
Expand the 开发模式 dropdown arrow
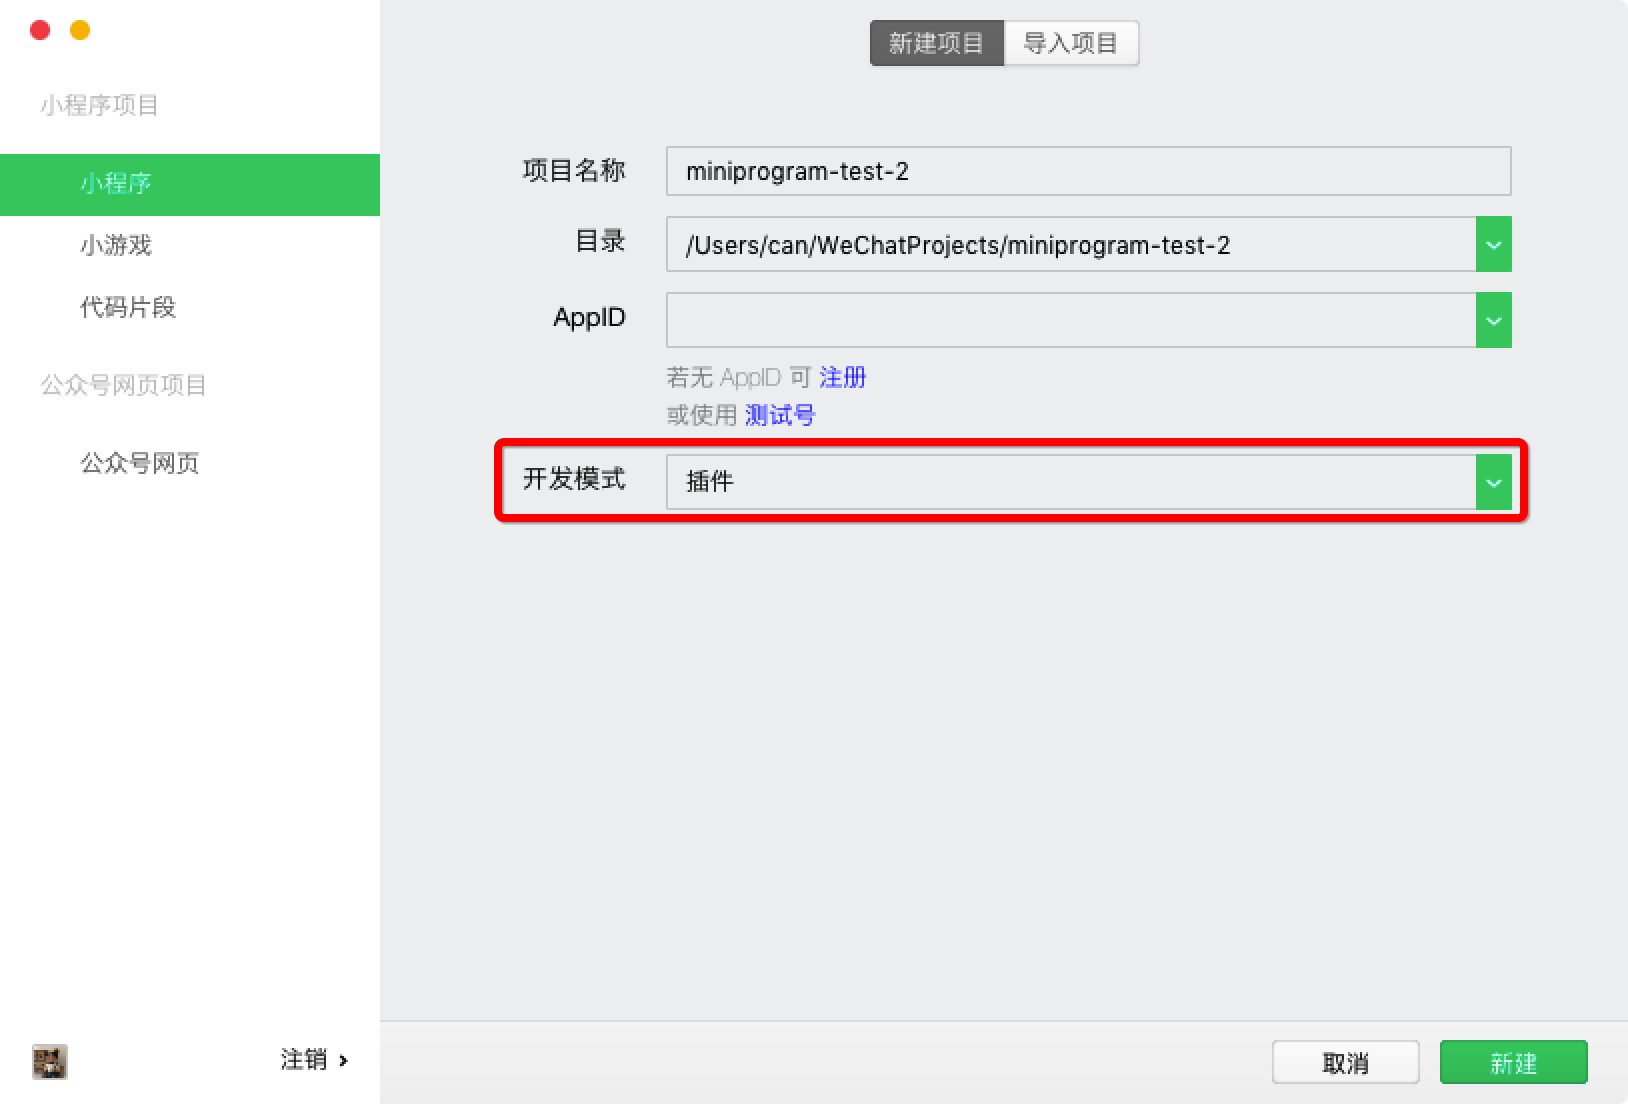tap(1493, 482)
